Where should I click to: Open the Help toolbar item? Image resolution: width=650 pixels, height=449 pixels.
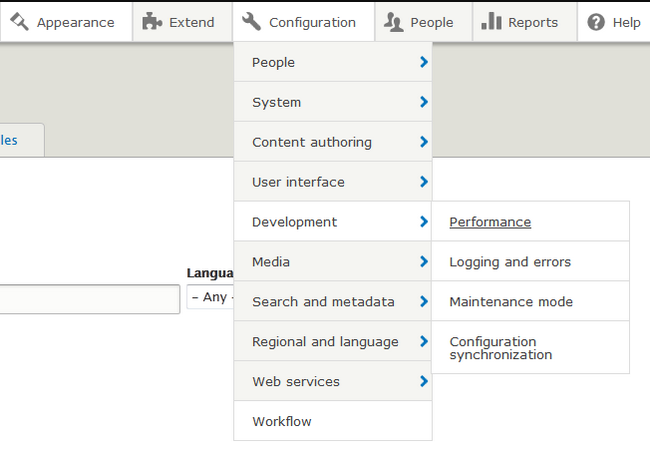click(x=614, y=22)
